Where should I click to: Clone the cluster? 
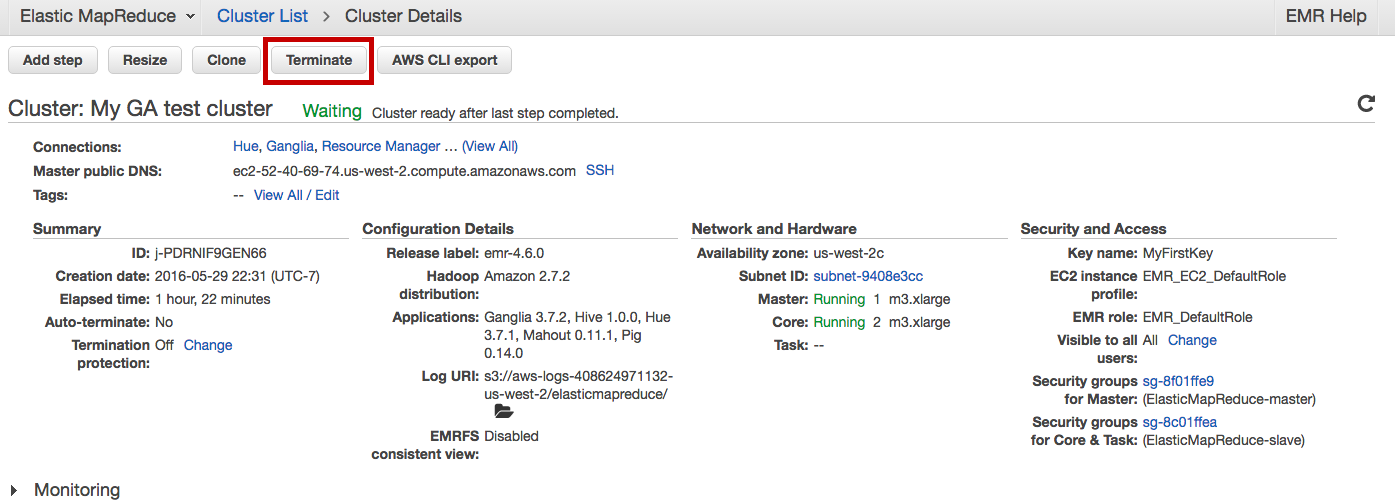226,60
